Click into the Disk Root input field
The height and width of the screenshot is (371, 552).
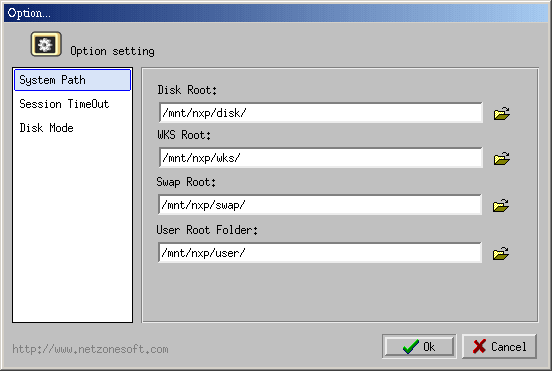click(x=321, y=113)
